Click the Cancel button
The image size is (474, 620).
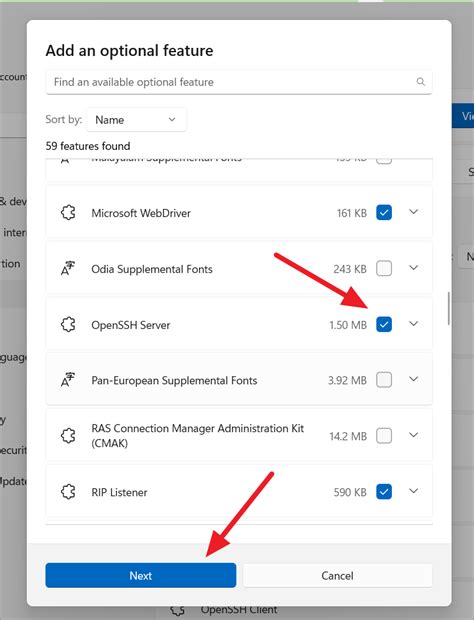click(338, 575)
